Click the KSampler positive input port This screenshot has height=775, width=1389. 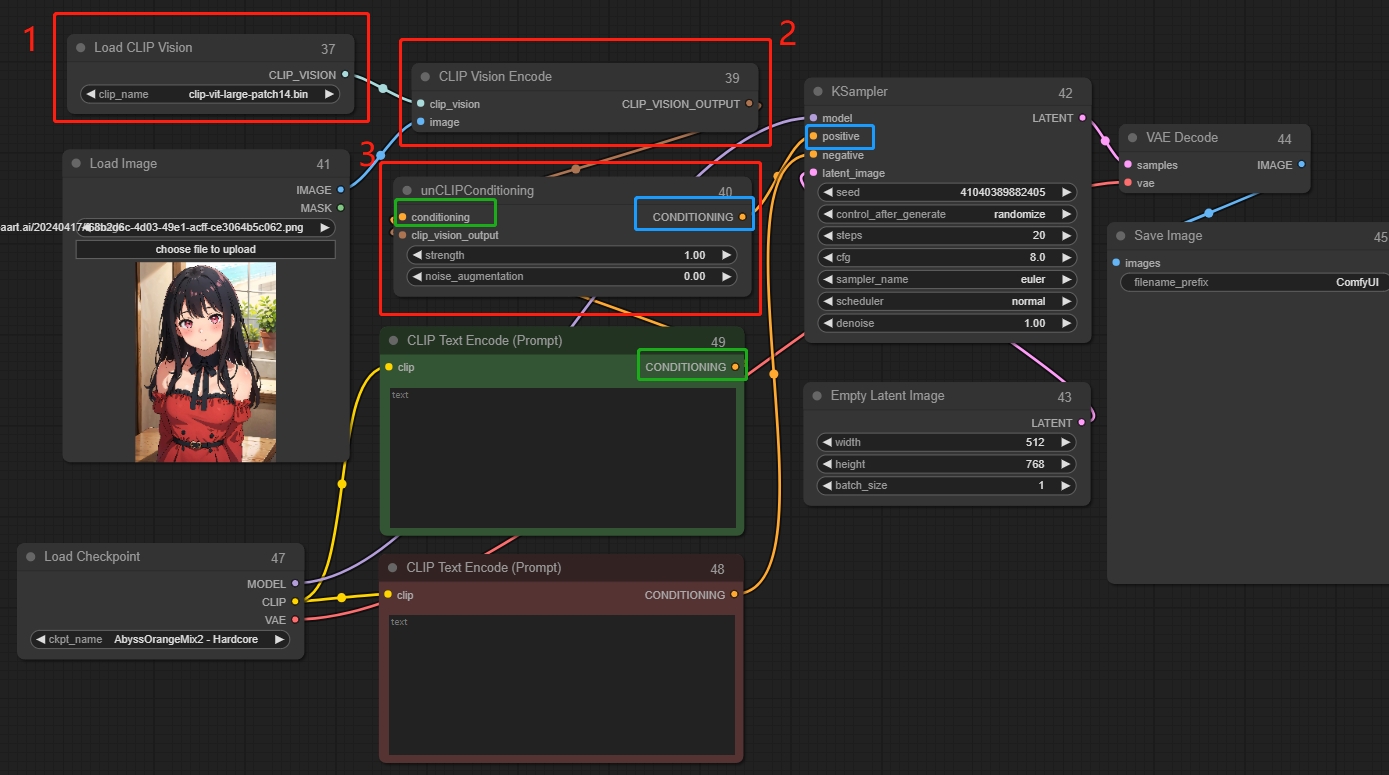click(x=813, y=136)
